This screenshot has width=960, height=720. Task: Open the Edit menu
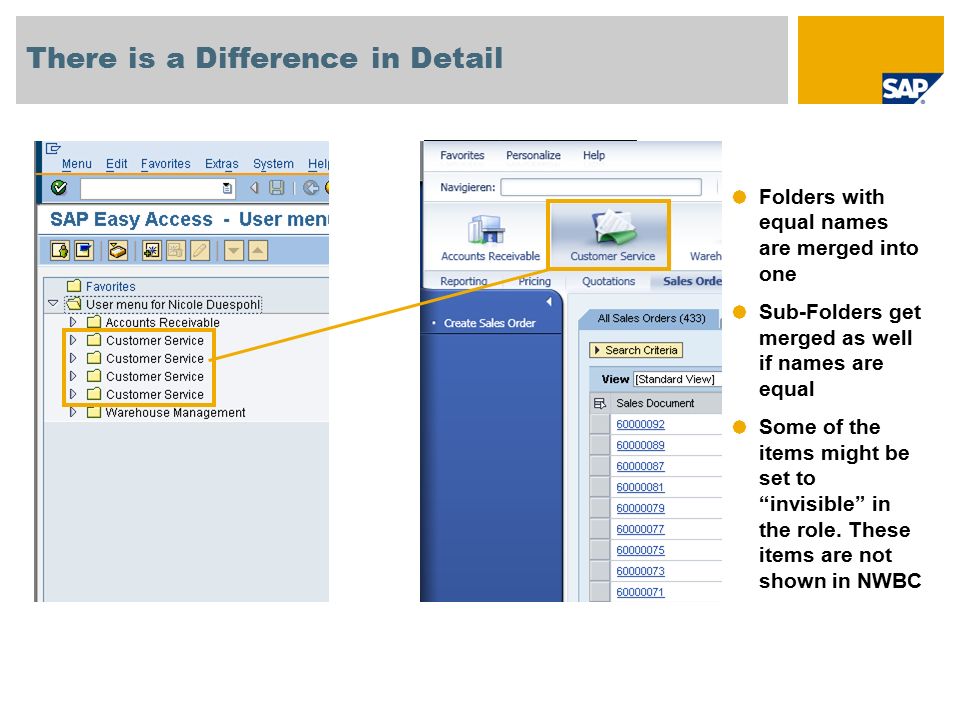pyautogui.click(x=116, y=164)
